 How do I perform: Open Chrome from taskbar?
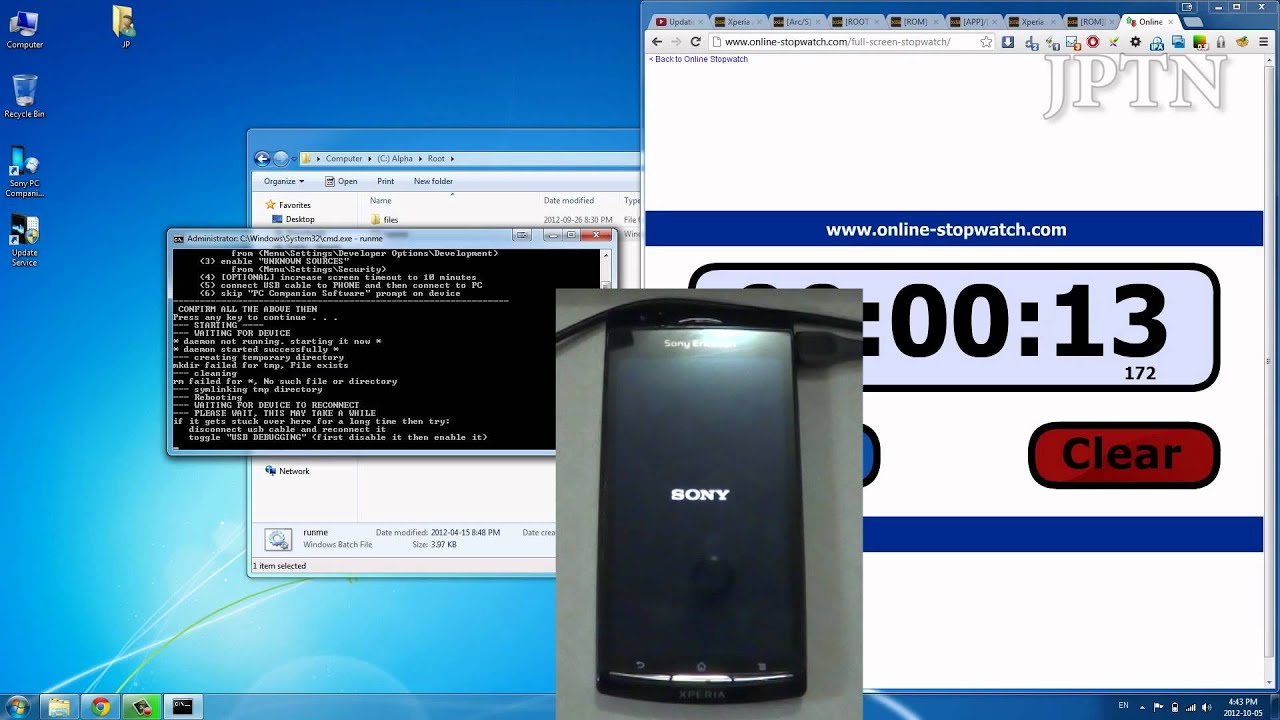101,706
